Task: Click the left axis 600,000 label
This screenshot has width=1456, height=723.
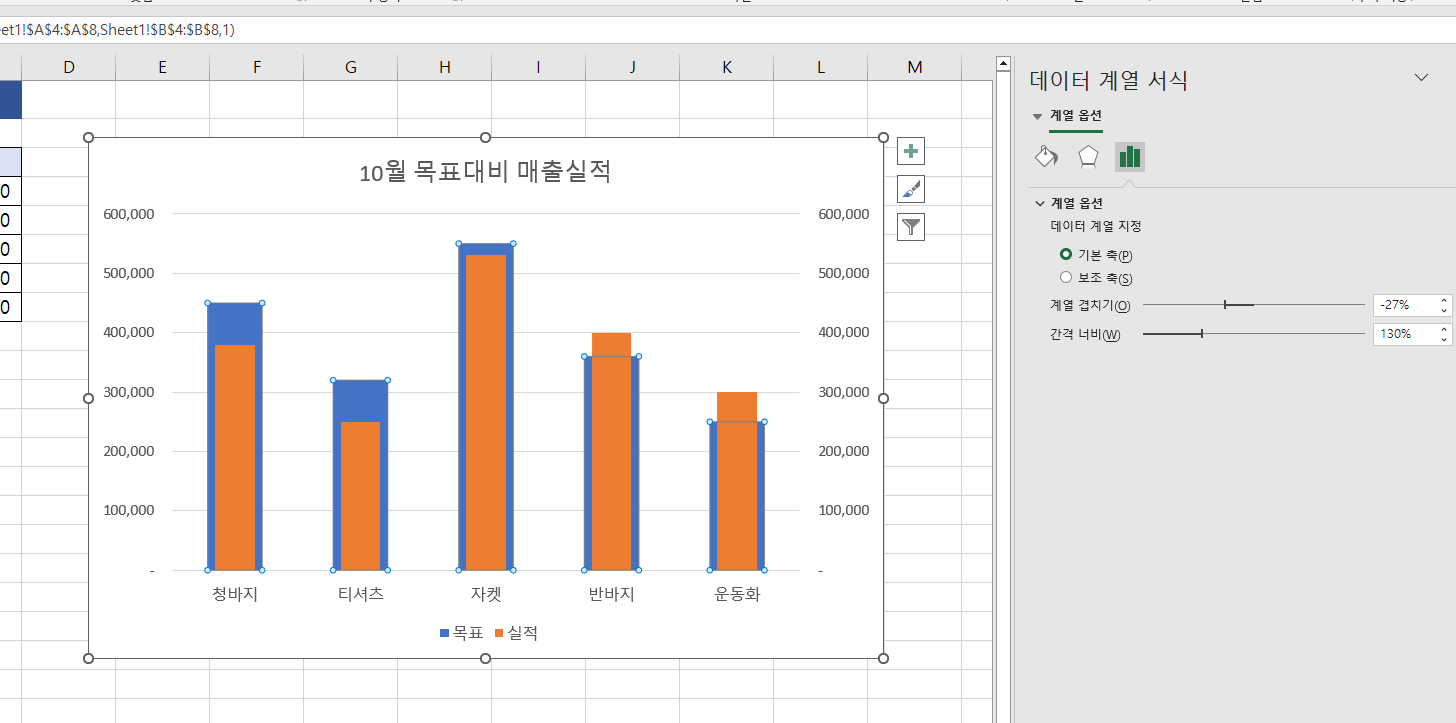Action: 129,214
